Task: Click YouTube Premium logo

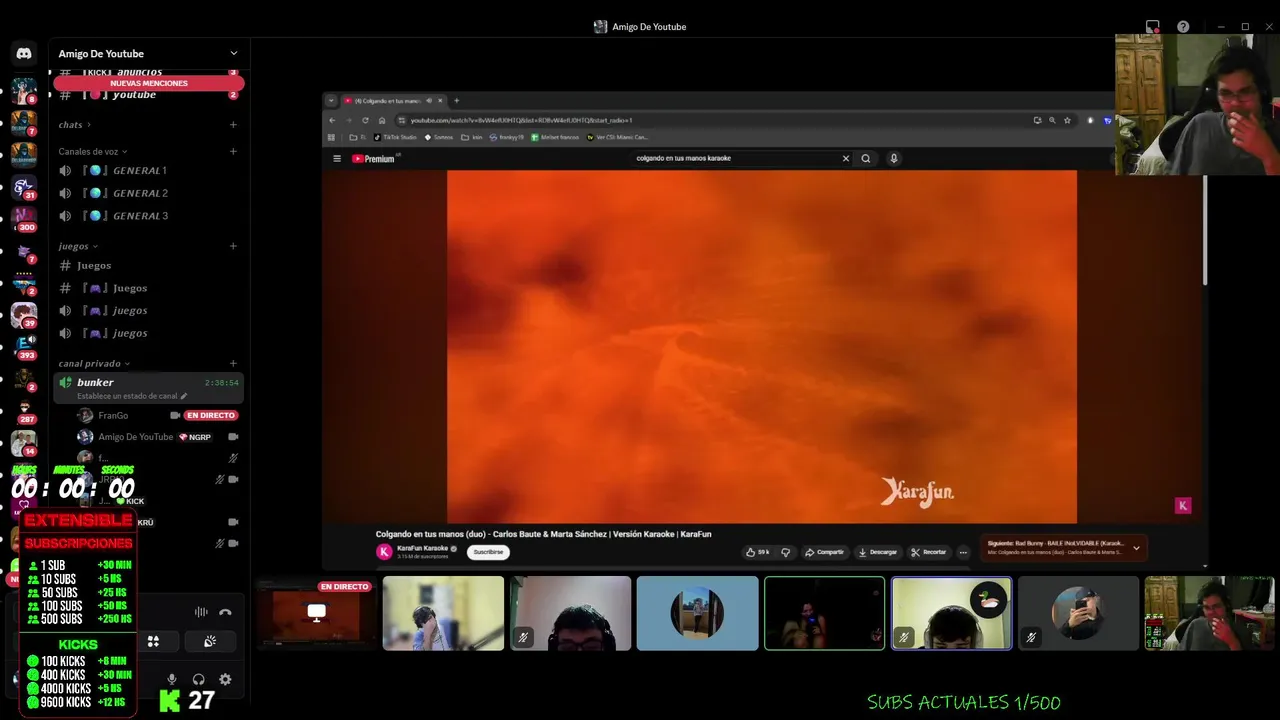Action: [375, 158]
